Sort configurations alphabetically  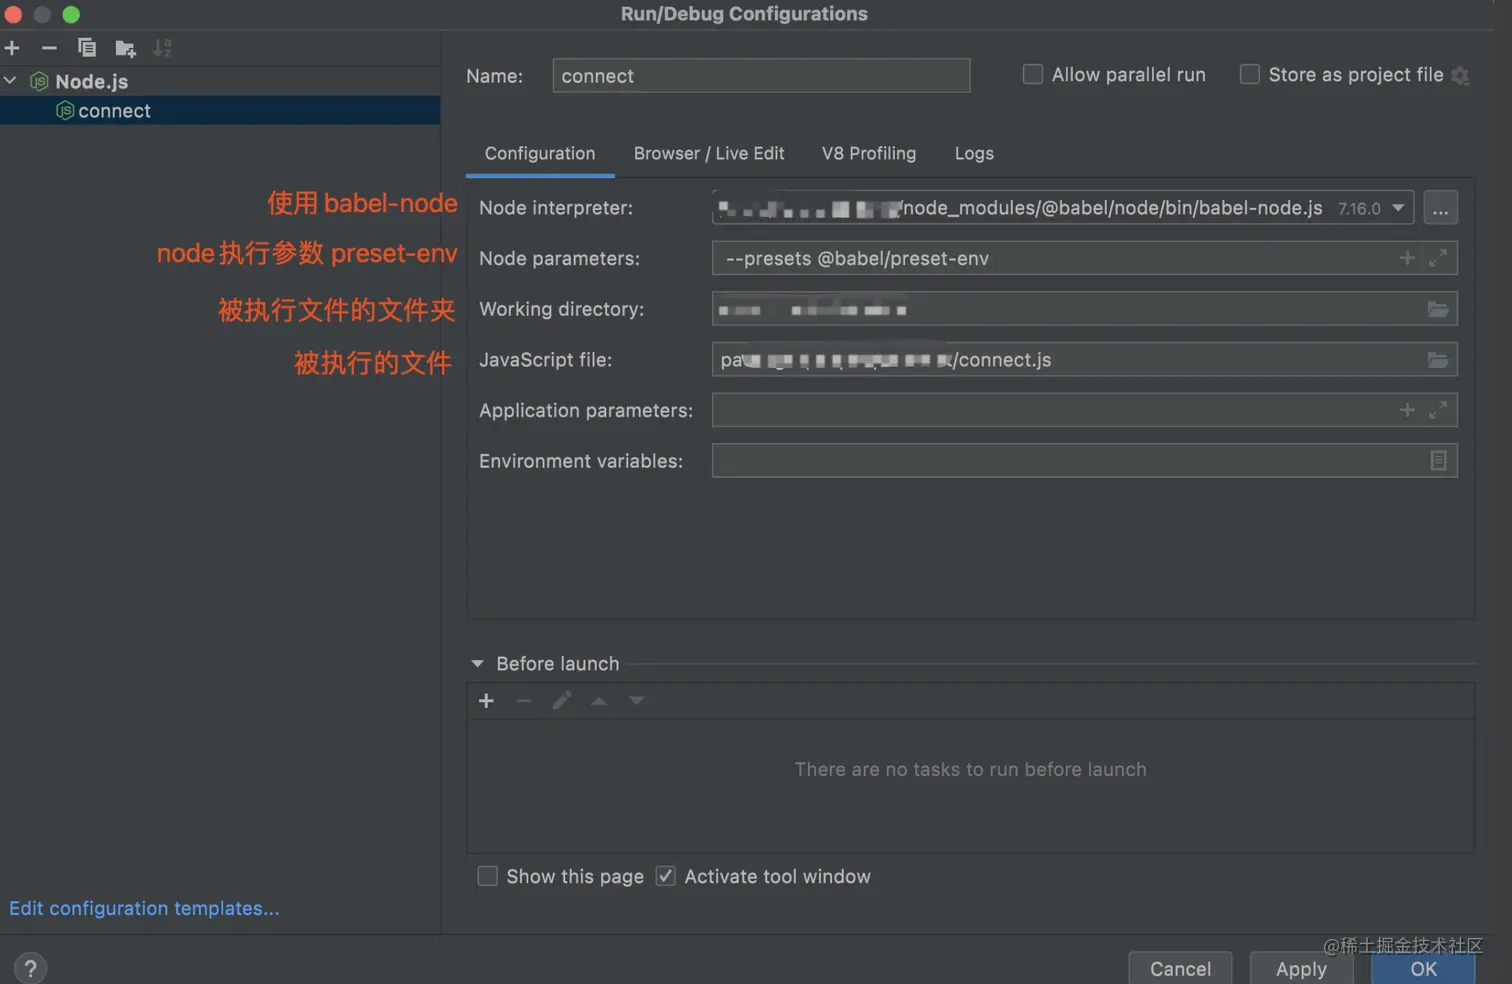tap(163, 48)
